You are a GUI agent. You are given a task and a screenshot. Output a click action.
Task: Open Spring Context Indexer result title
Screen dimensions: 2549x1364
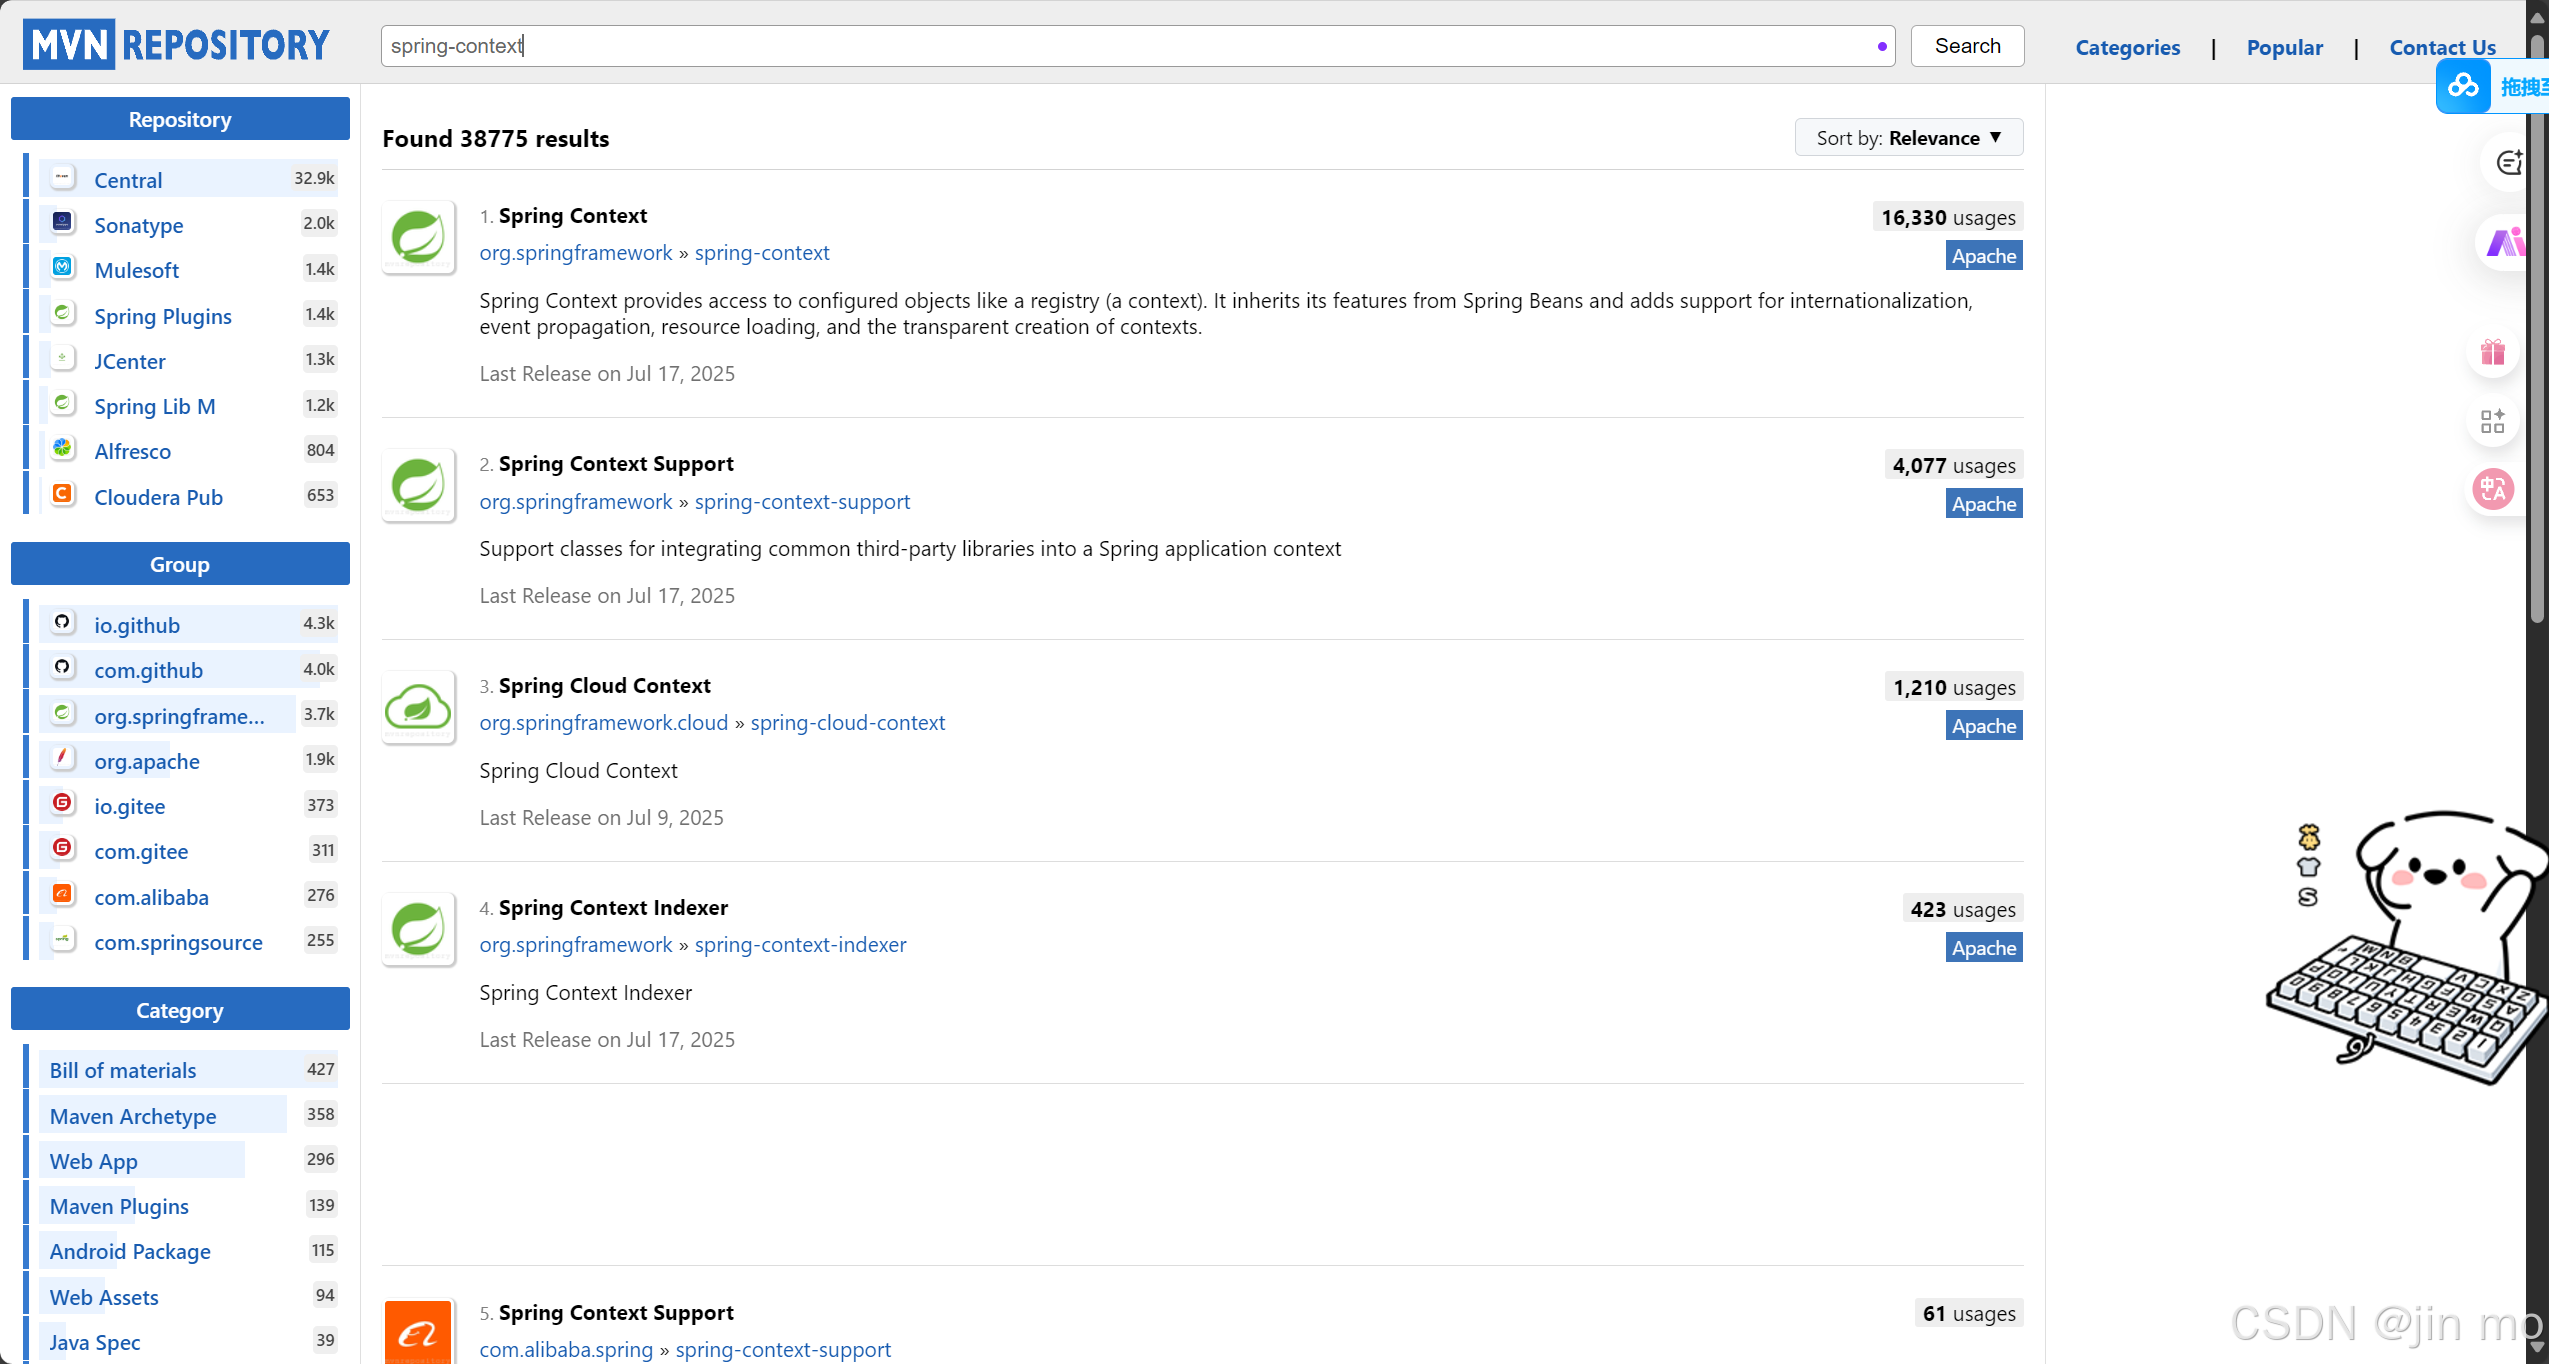click(x=613, y=907)
